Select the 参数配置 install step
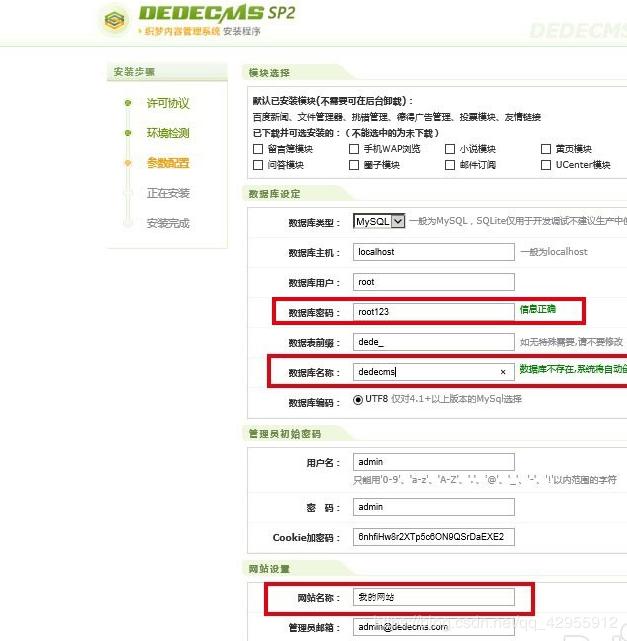 pos(168,163)
